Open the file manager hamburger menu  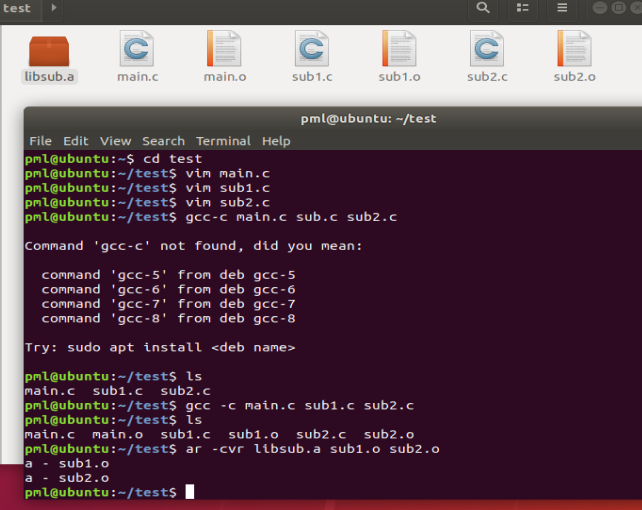pos(562,8)
